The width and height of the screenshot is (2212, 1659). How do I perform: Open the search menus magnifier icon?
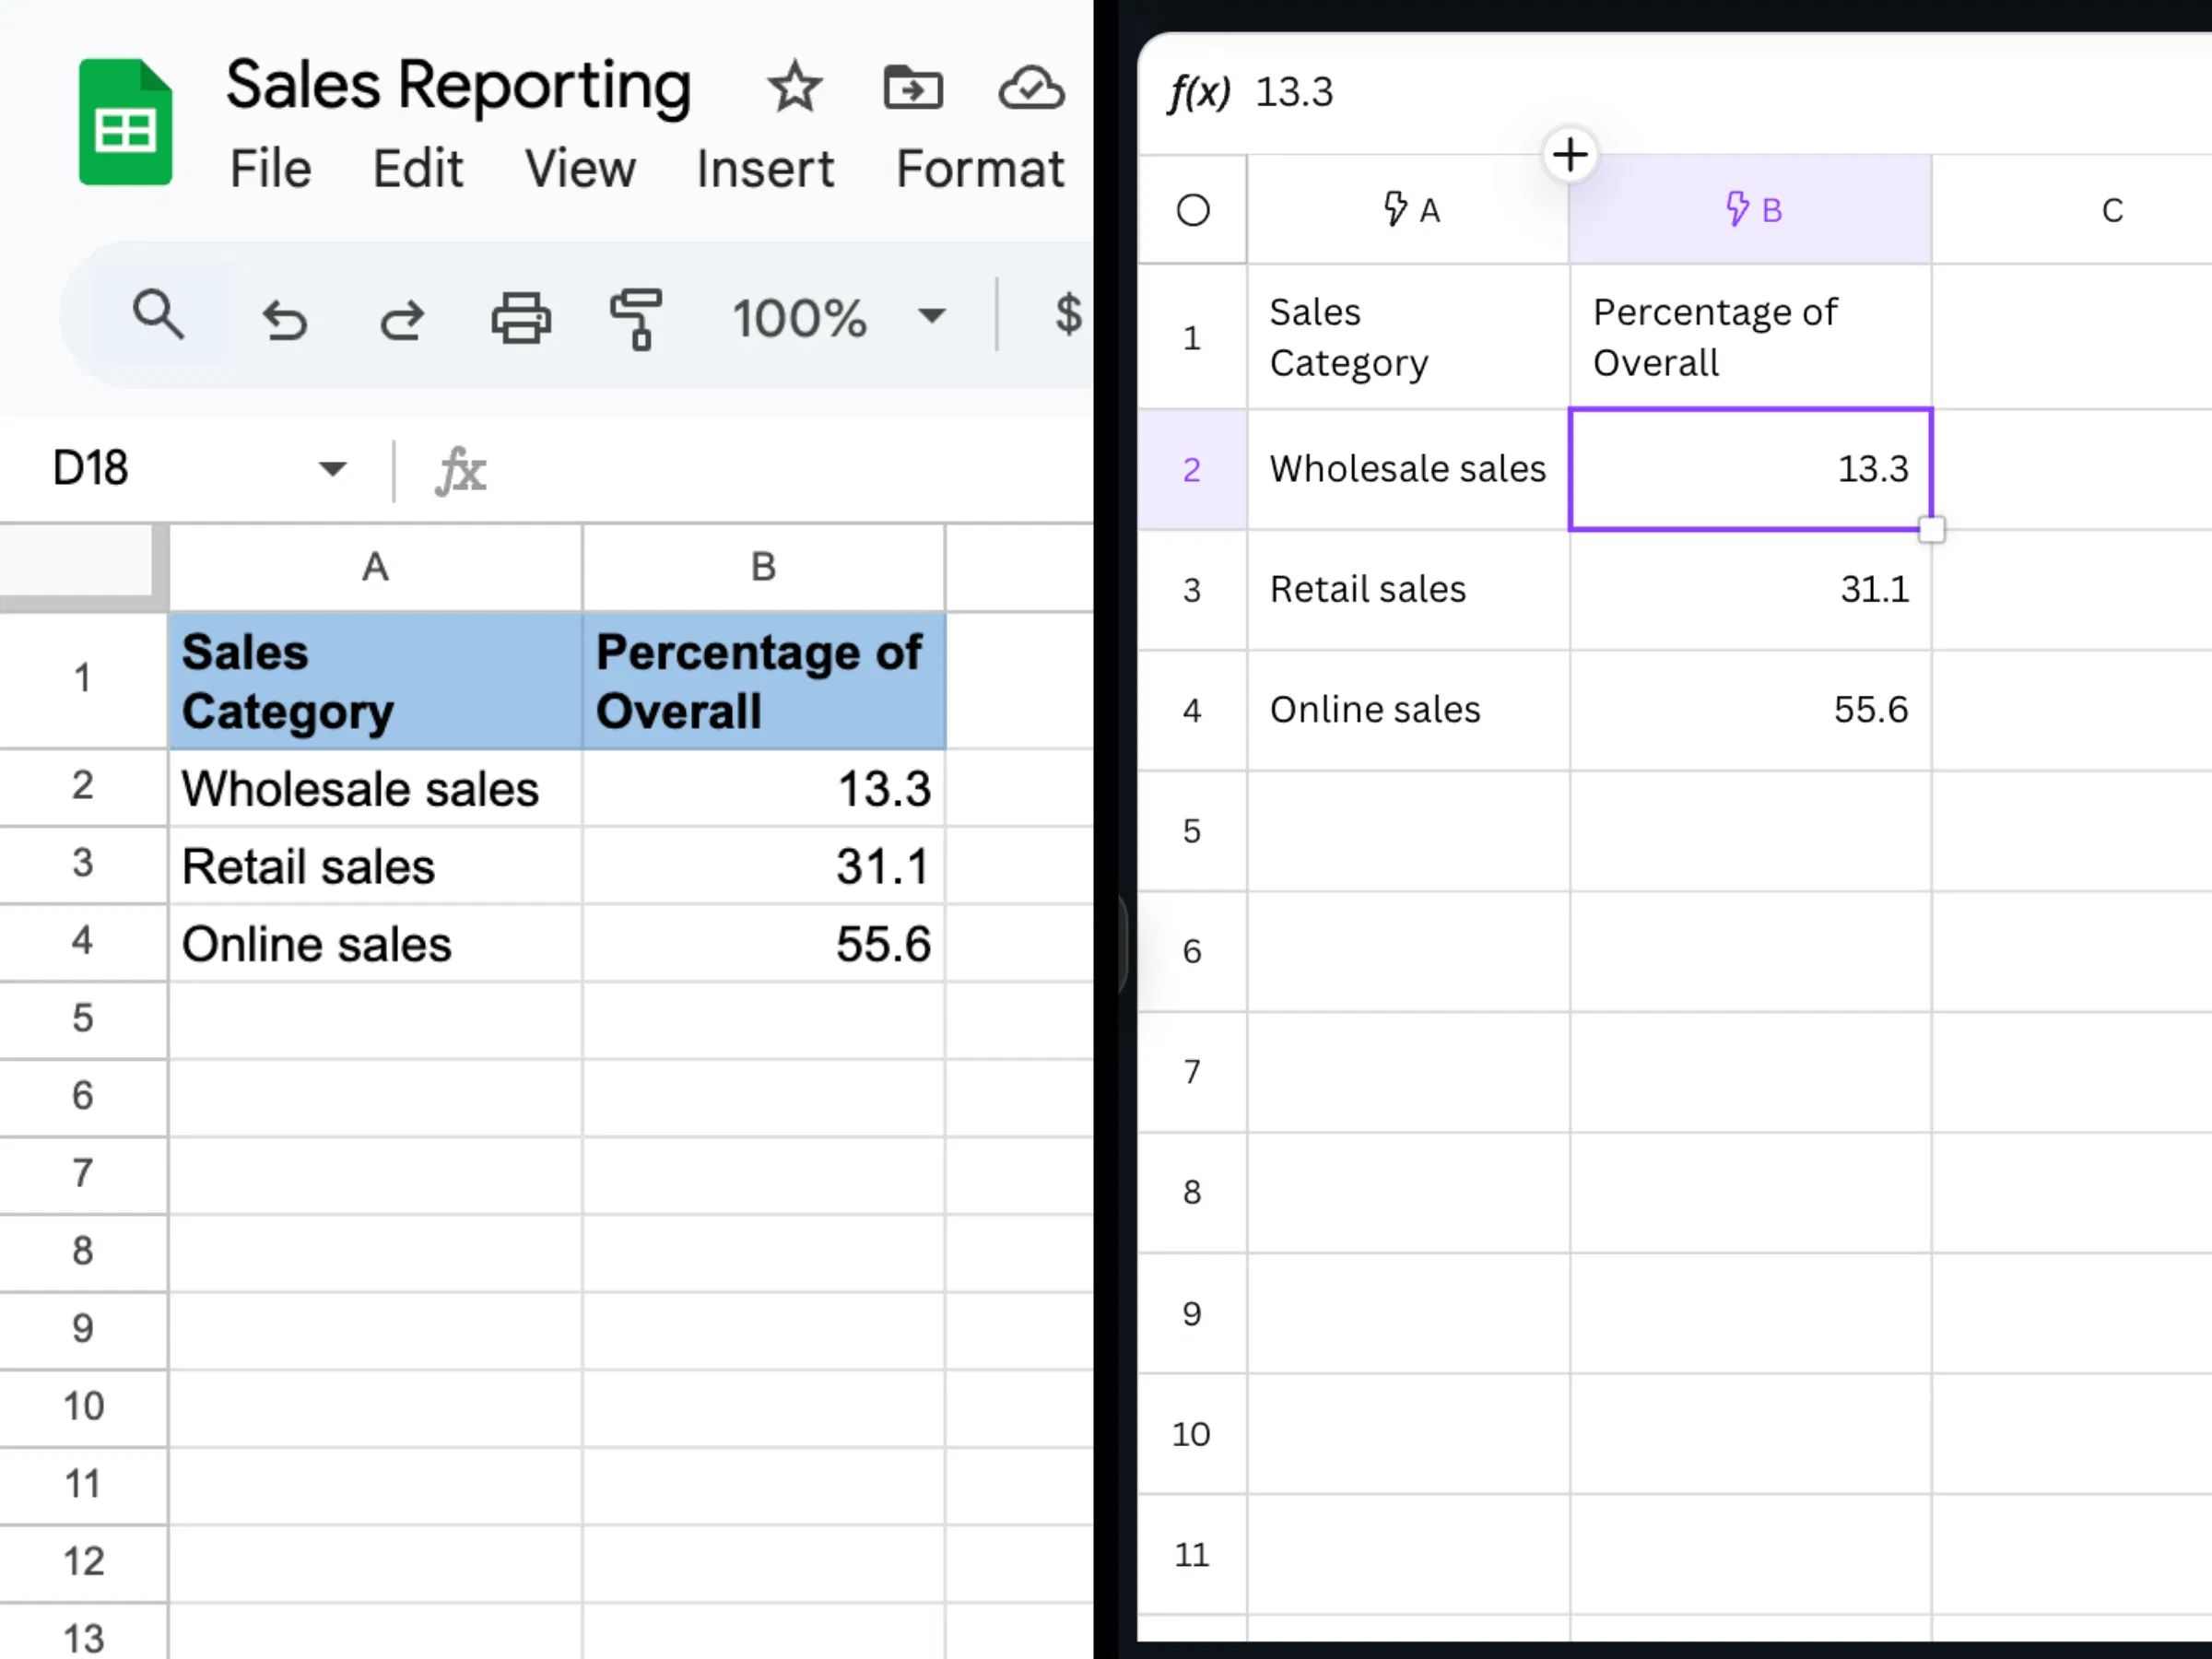[158, 316]
